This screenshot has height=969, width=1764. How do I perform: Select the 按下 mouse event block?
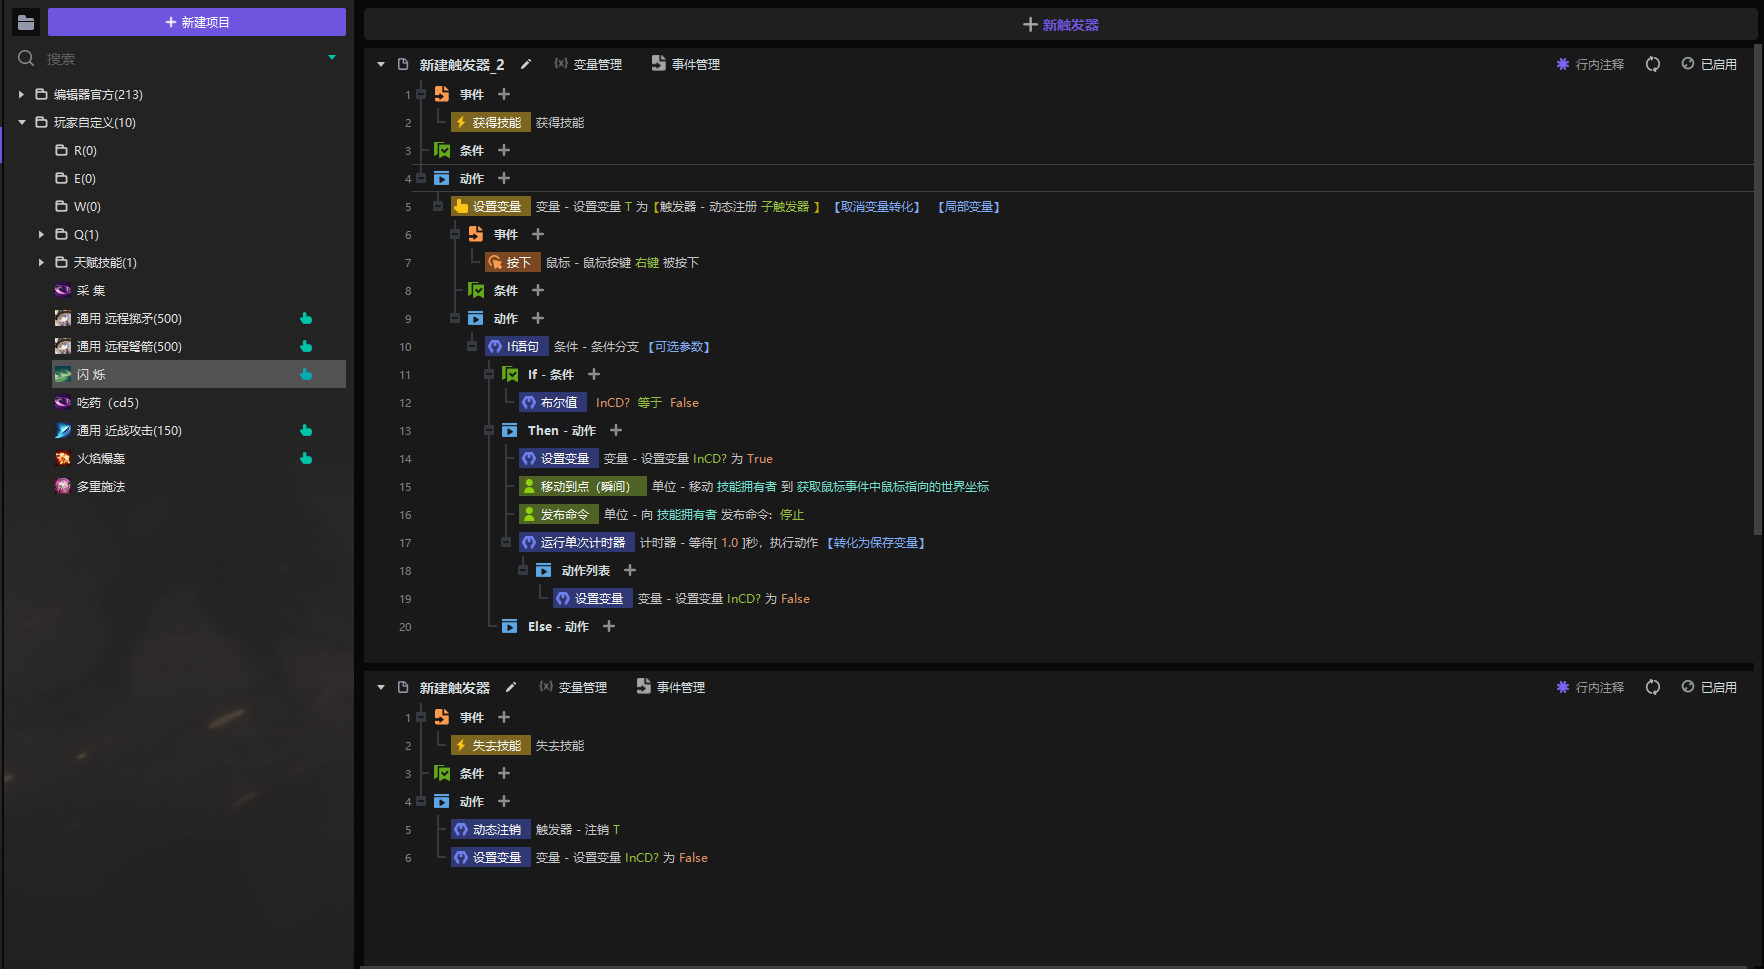point(512,263)
